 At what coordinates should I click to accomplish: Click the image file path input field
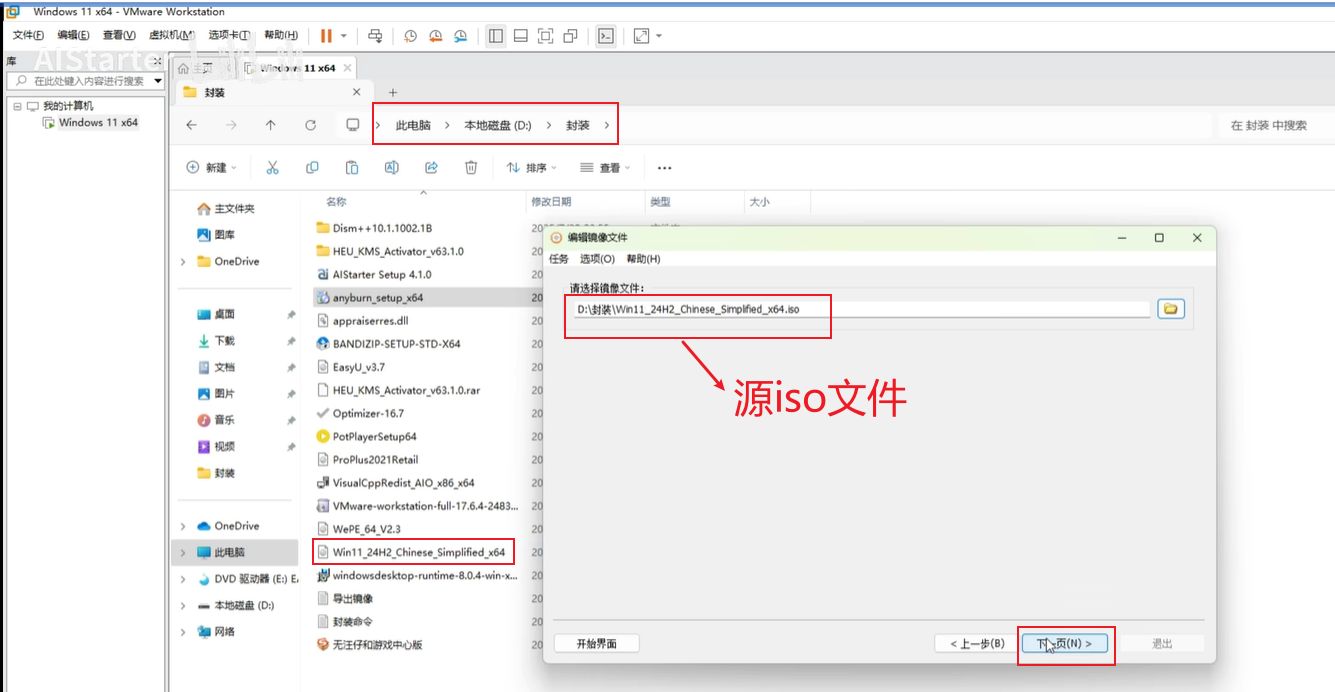860,309
